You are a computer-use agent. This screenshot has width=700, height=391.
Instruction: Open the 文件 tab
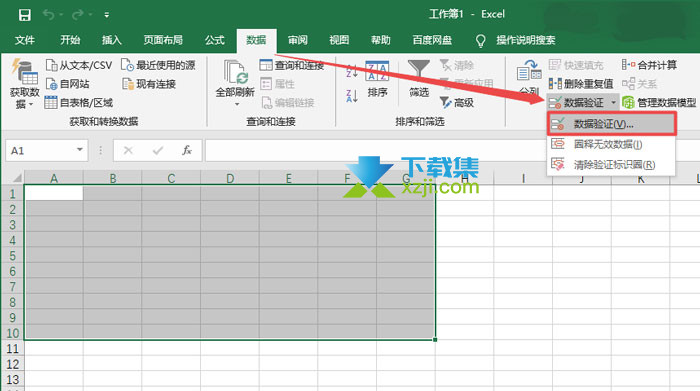pyautogui.click(x=25, y=40)
